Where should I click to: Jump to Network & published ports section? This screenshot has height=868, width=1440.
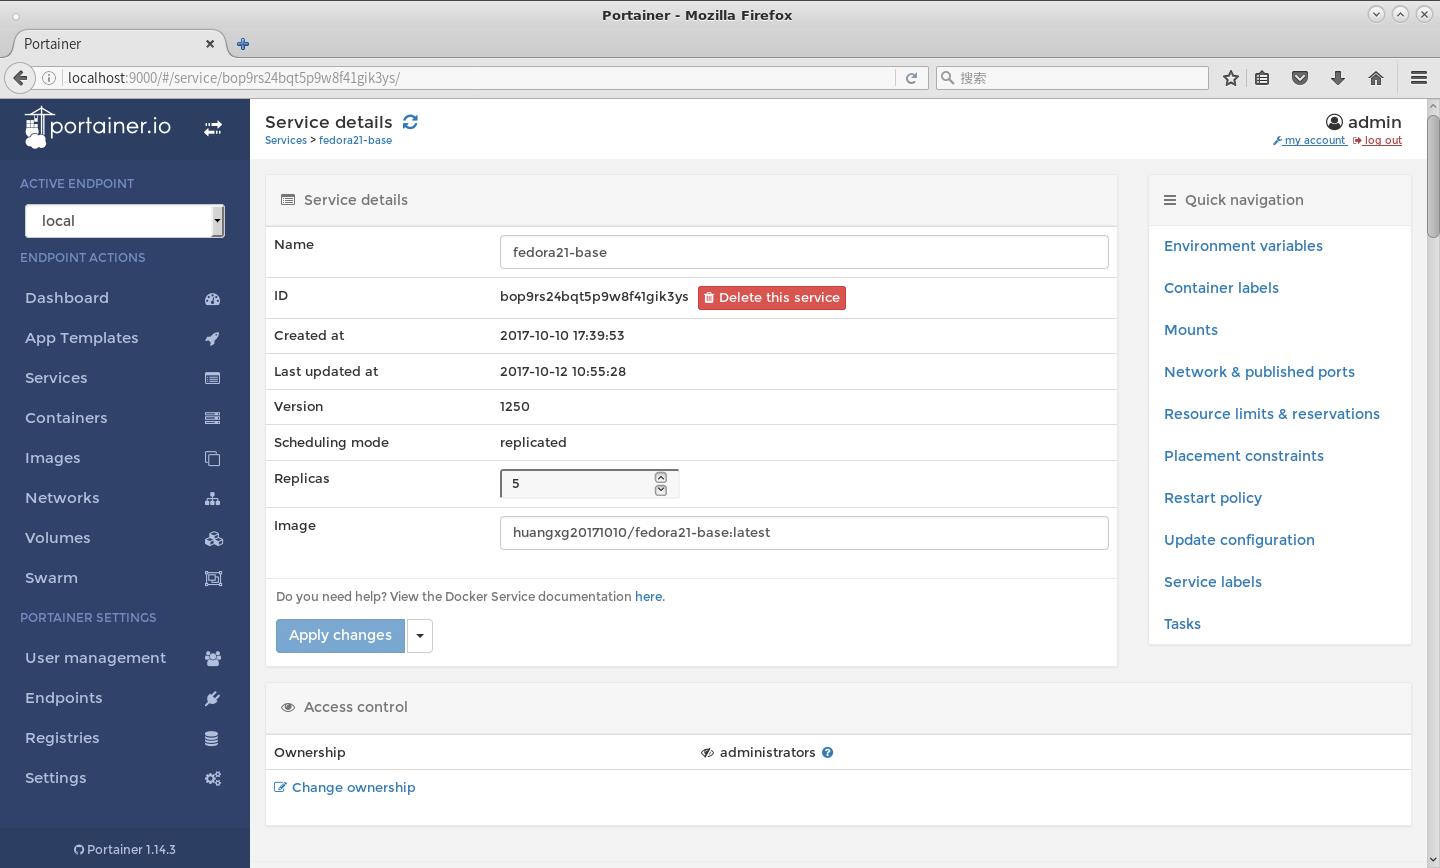click(x=1259, y=372)
